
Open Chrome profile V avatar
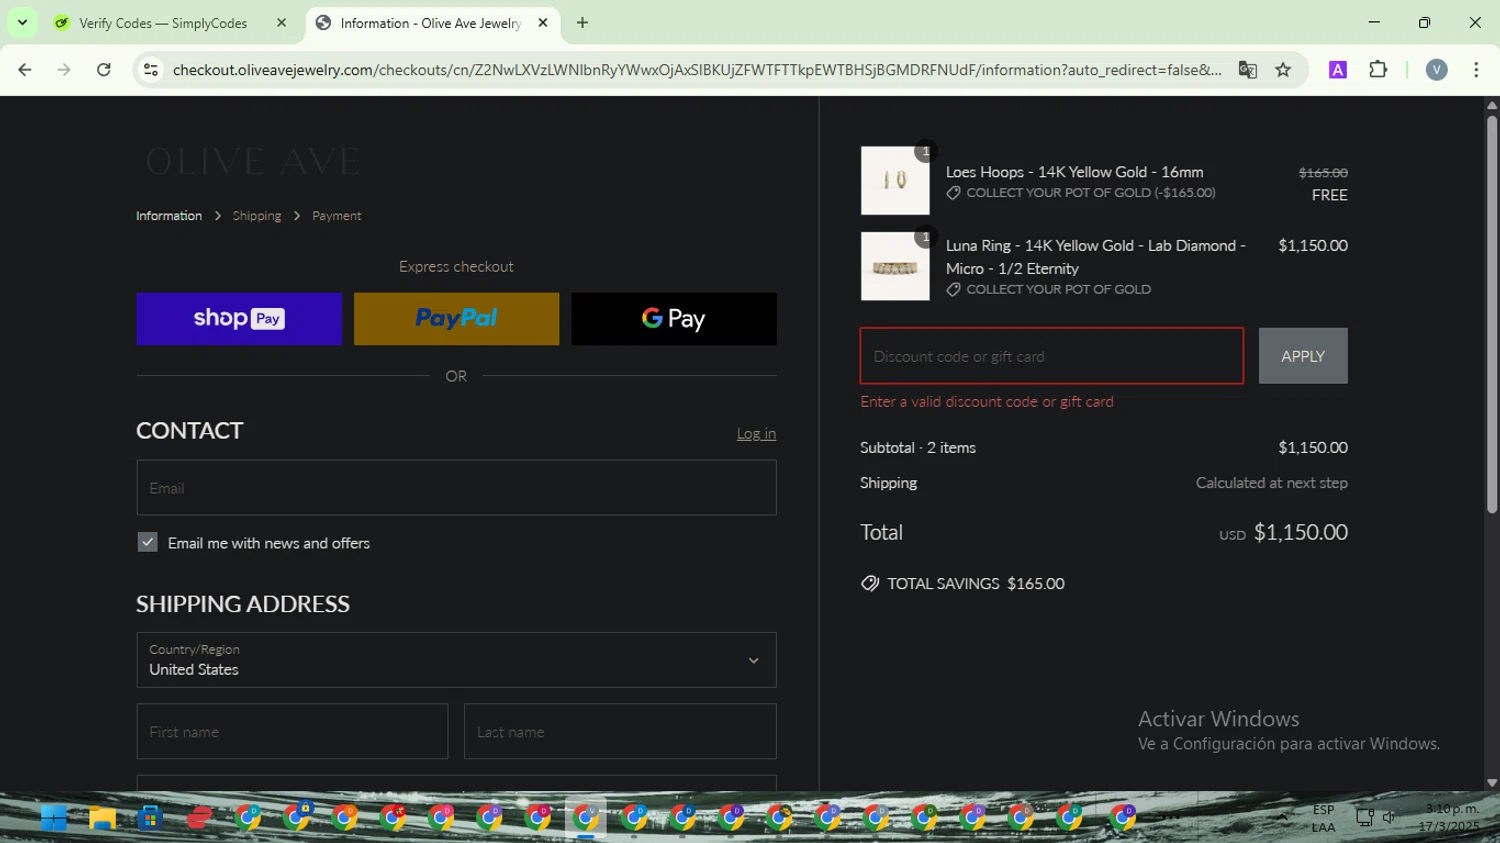click(1436, 69)
